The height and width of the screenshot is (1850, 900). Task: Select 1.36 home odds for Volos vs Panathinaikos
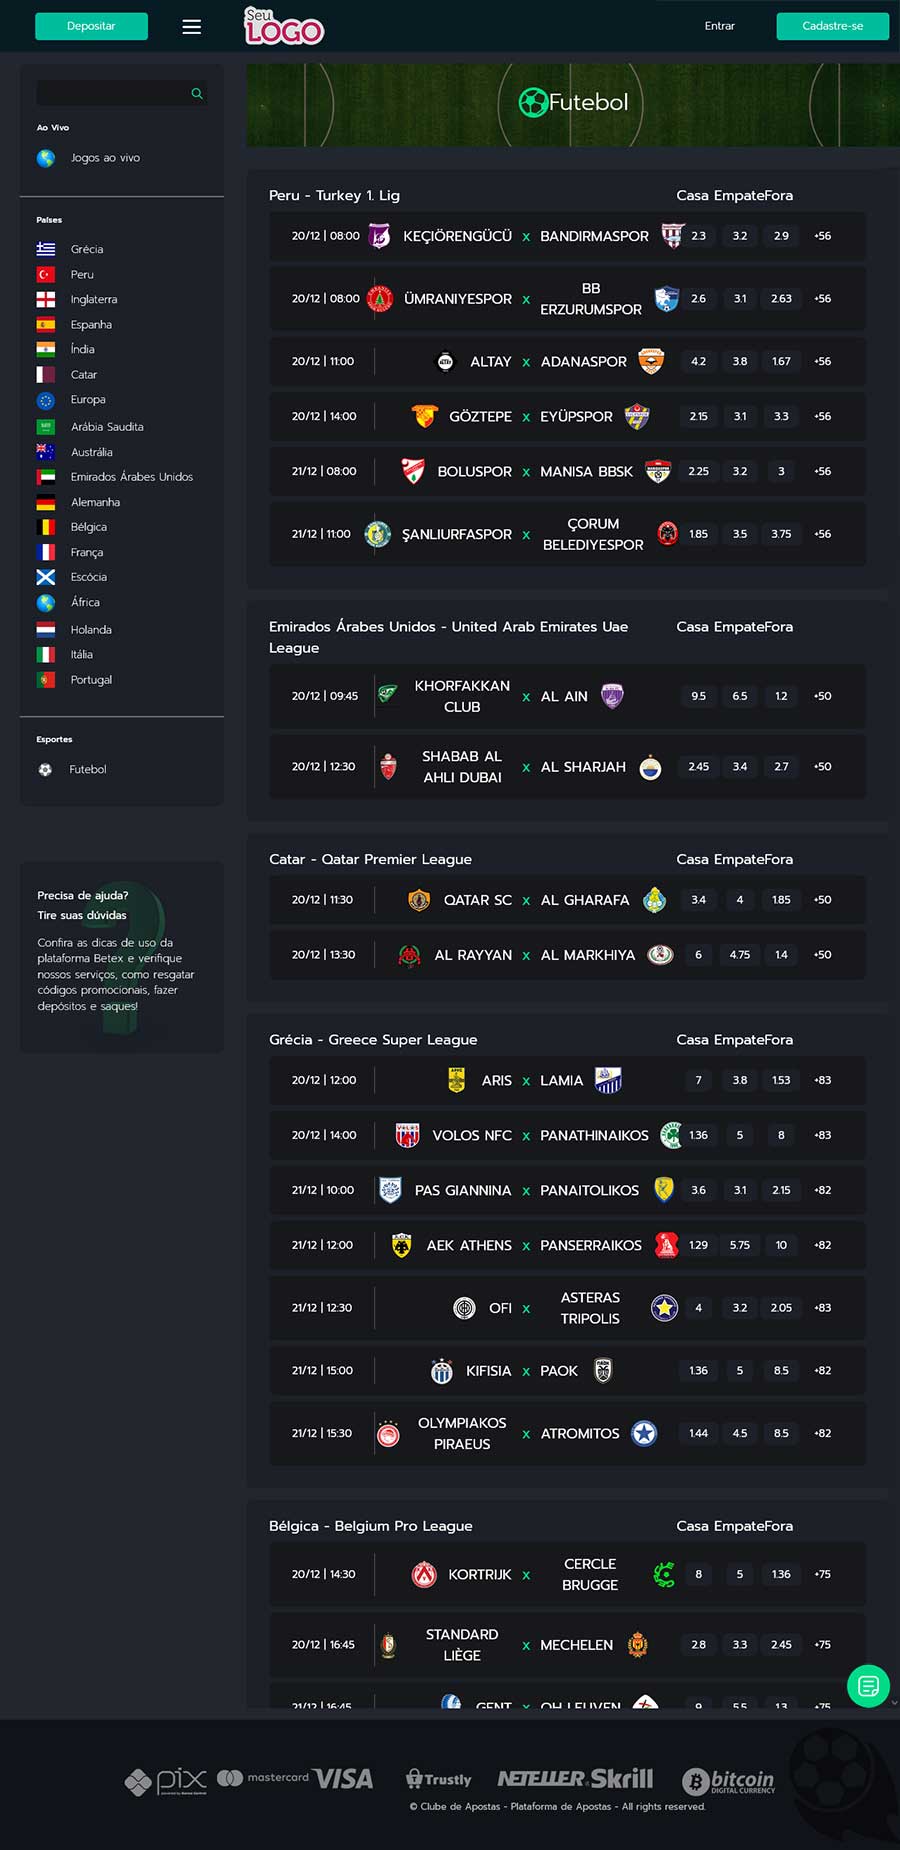click(x=698, y=1135)
